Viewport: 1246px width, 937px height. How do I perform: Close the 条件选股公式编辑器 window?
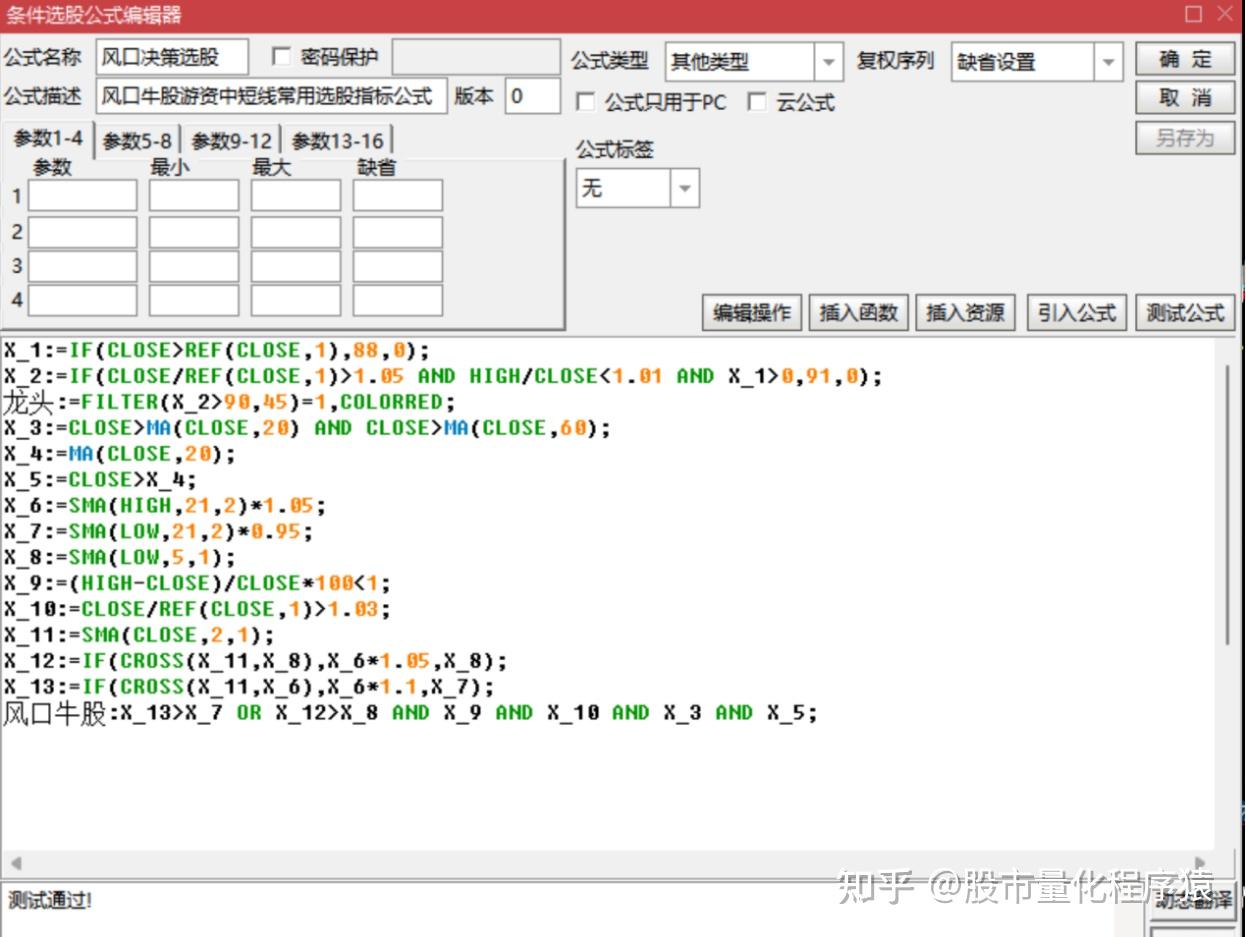(1225, 14)
